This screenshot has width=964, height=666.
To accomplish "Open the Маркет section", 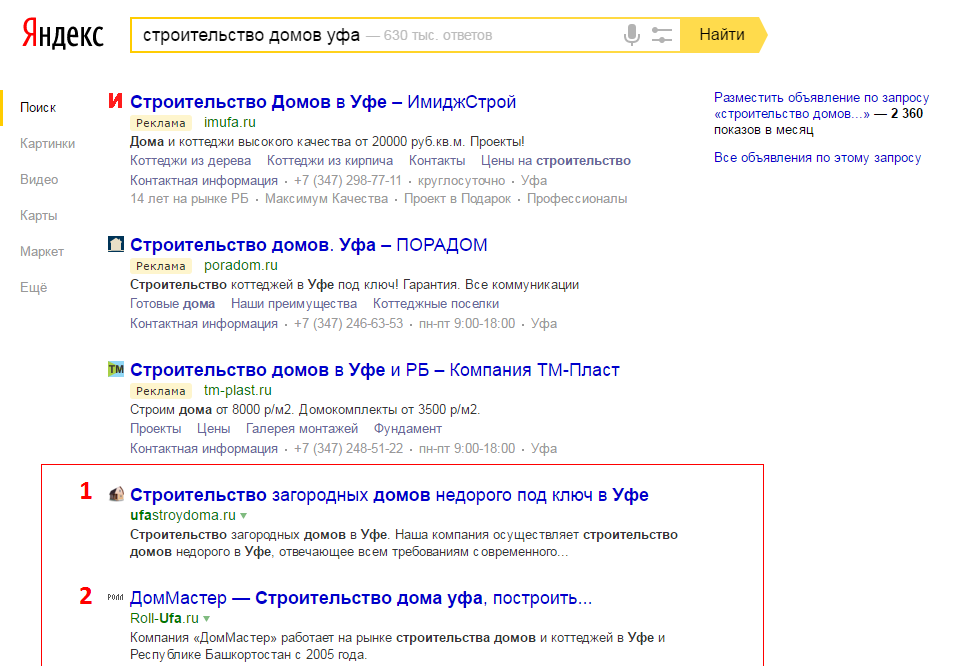I will click(x=42, y=252).
